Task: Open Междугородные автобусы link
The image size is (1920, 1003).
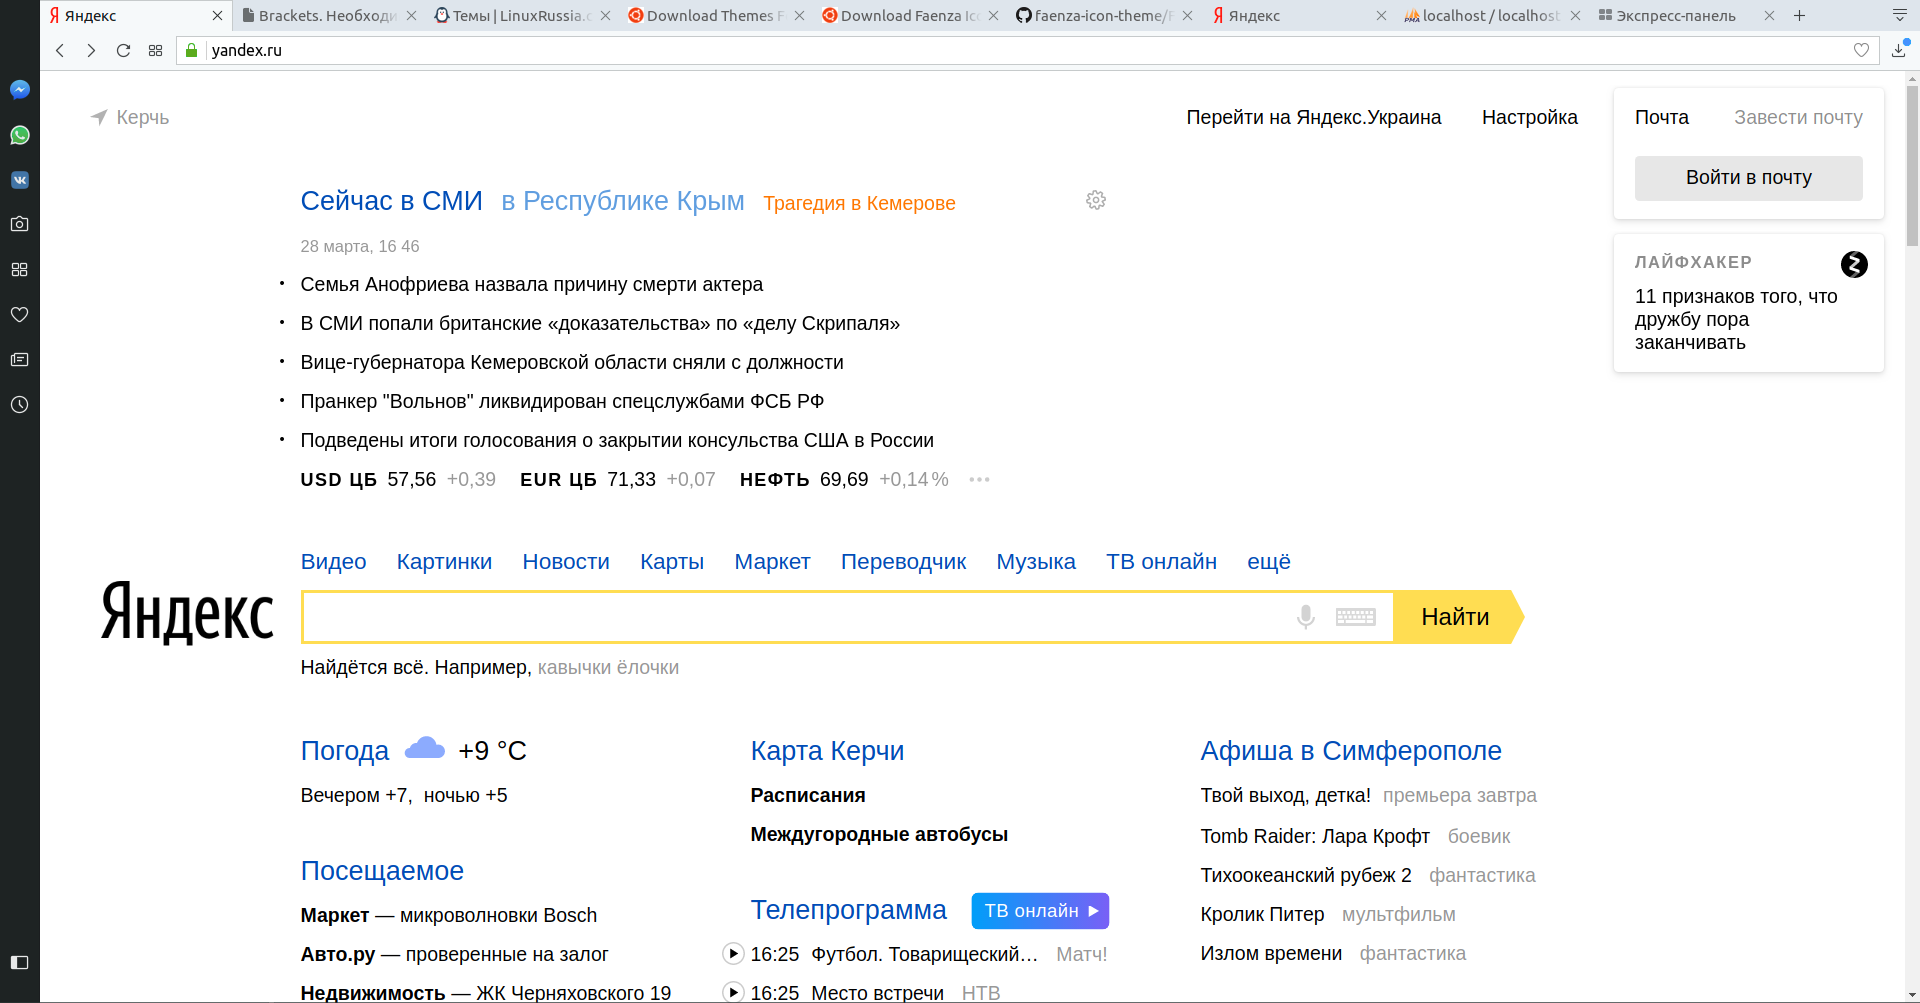Action: tap(879, 834)
